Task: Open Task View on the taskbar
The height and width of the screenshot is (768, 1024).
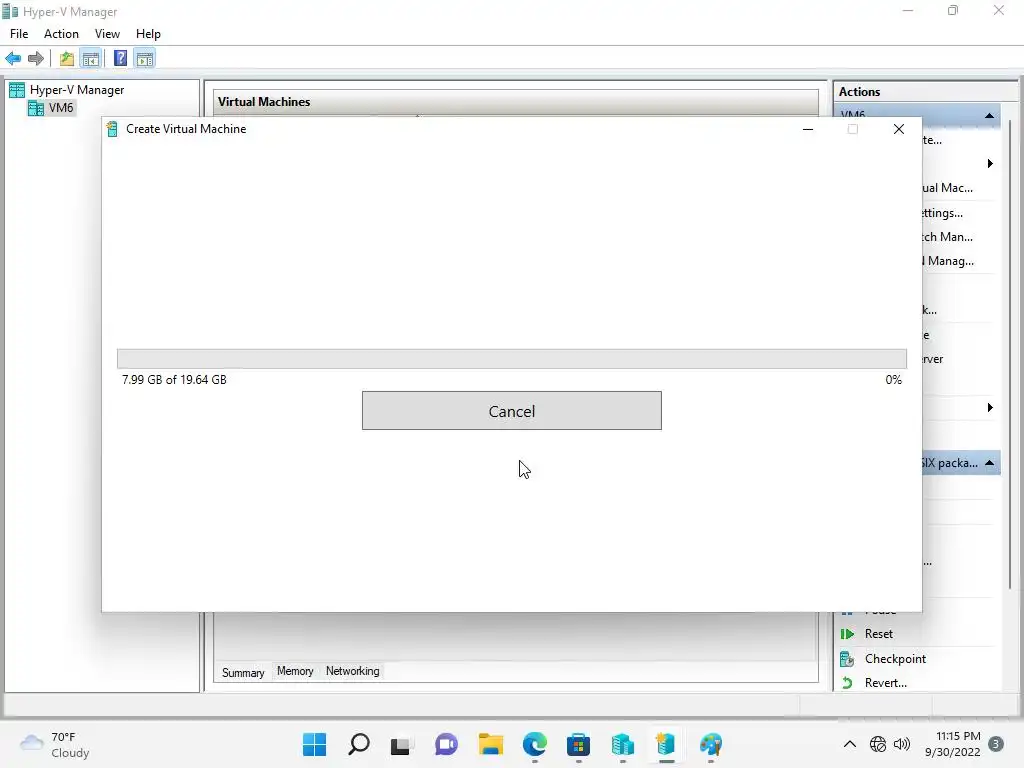Action: pos(402,744)
